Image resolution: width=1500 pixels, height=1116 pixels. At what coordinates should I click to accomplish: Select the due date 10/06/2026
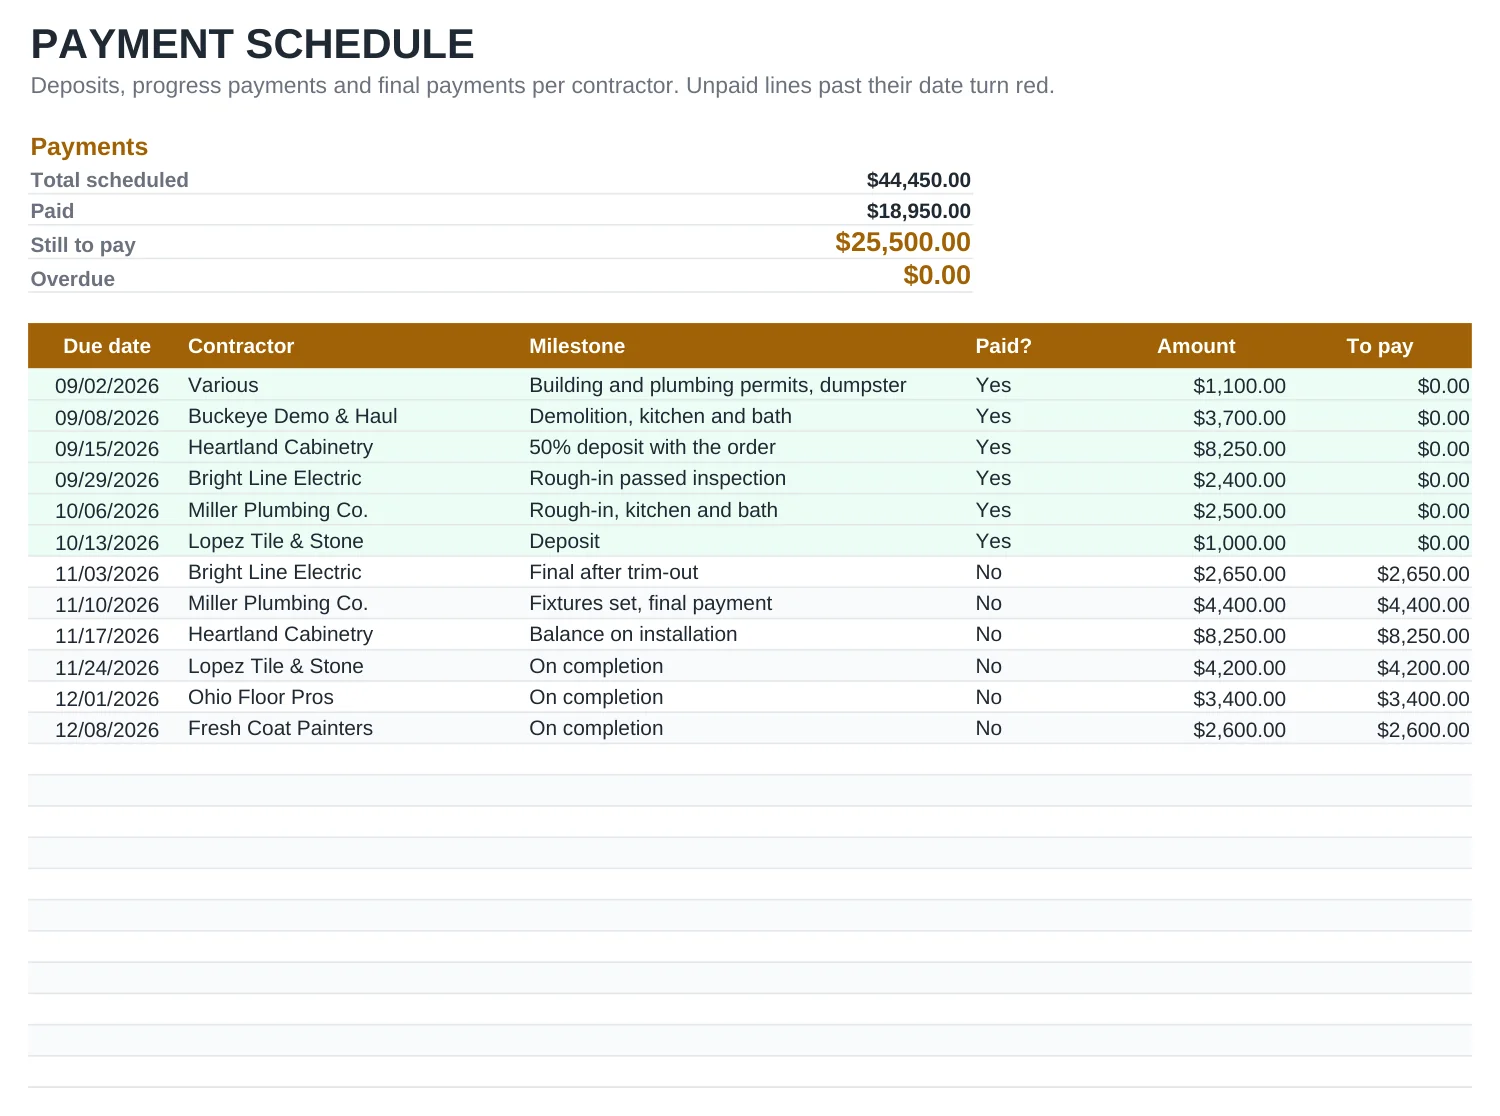click(107, 511)
